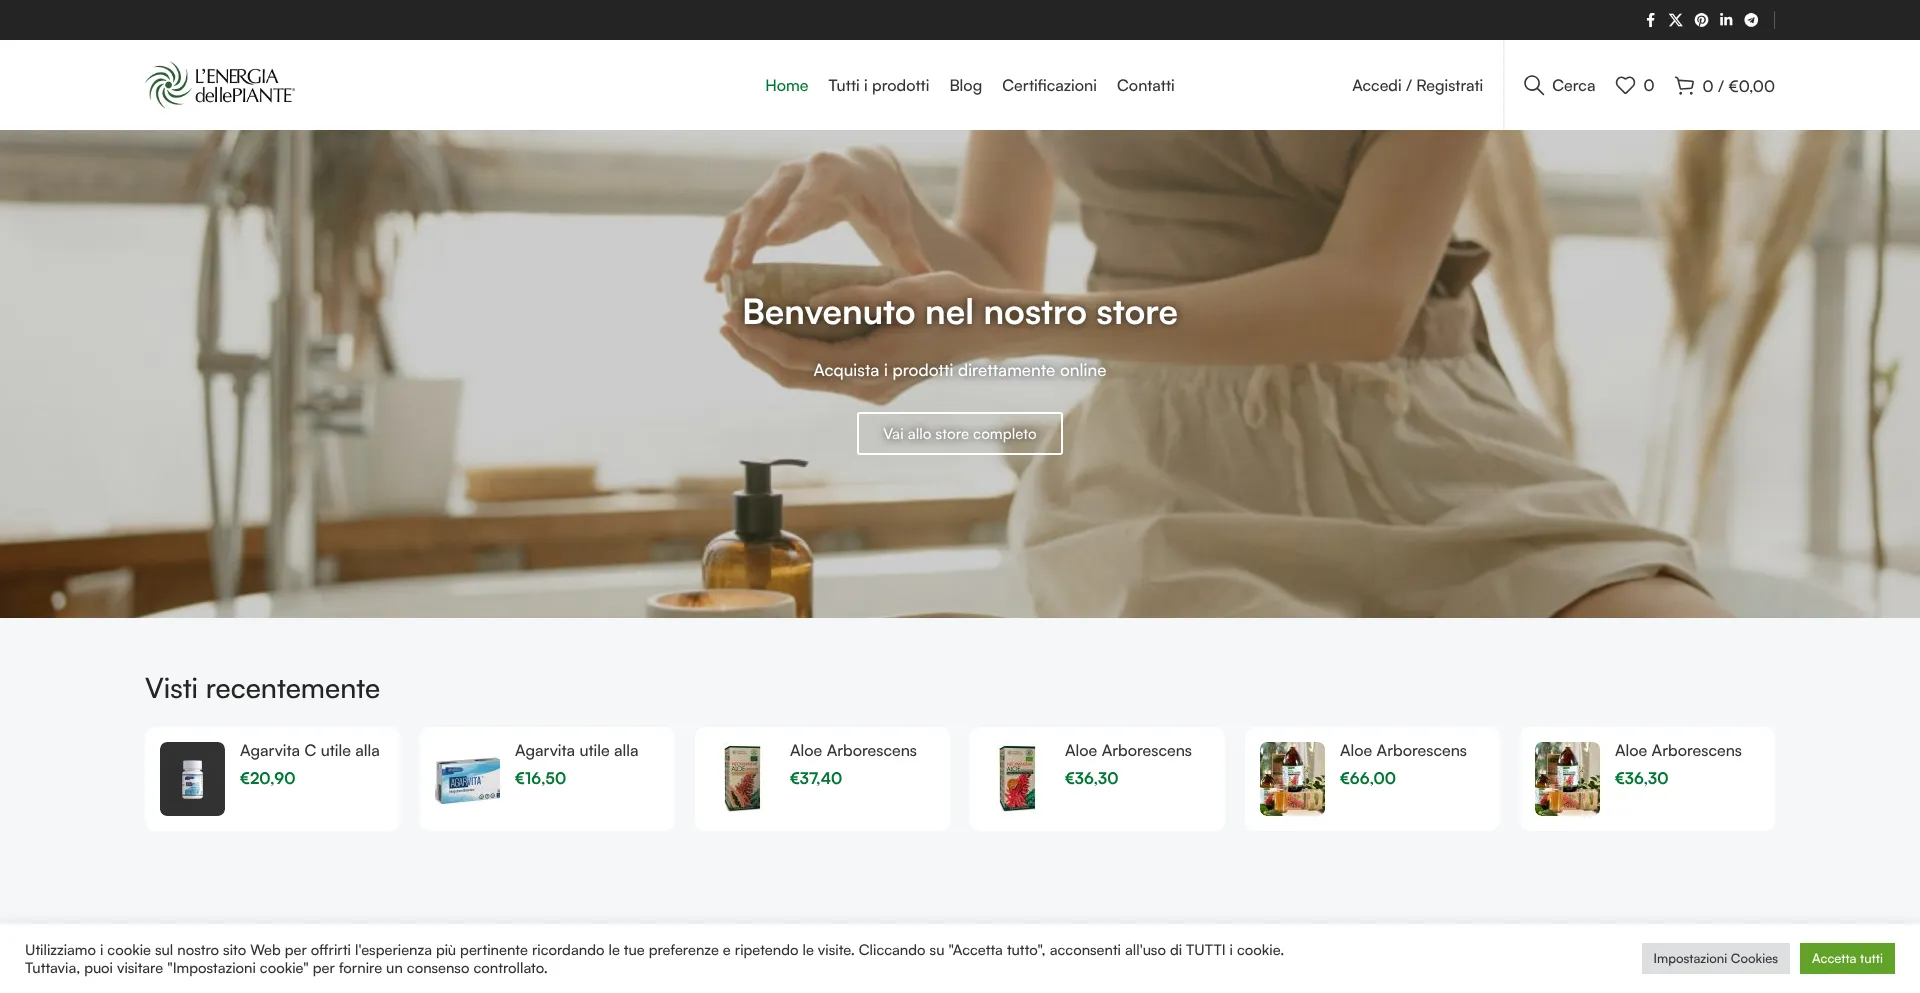Click Accetta tutti cookie button

click(x=1846, y=958)
